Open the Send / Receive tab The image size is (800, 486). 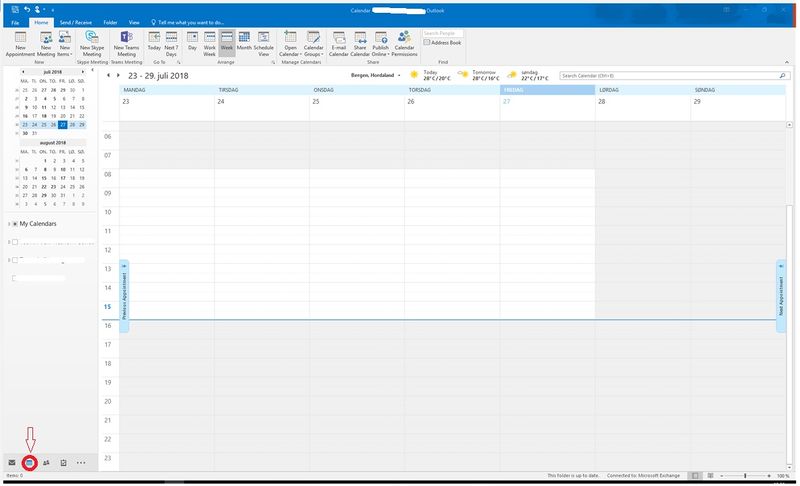click(x=77, y=21)
